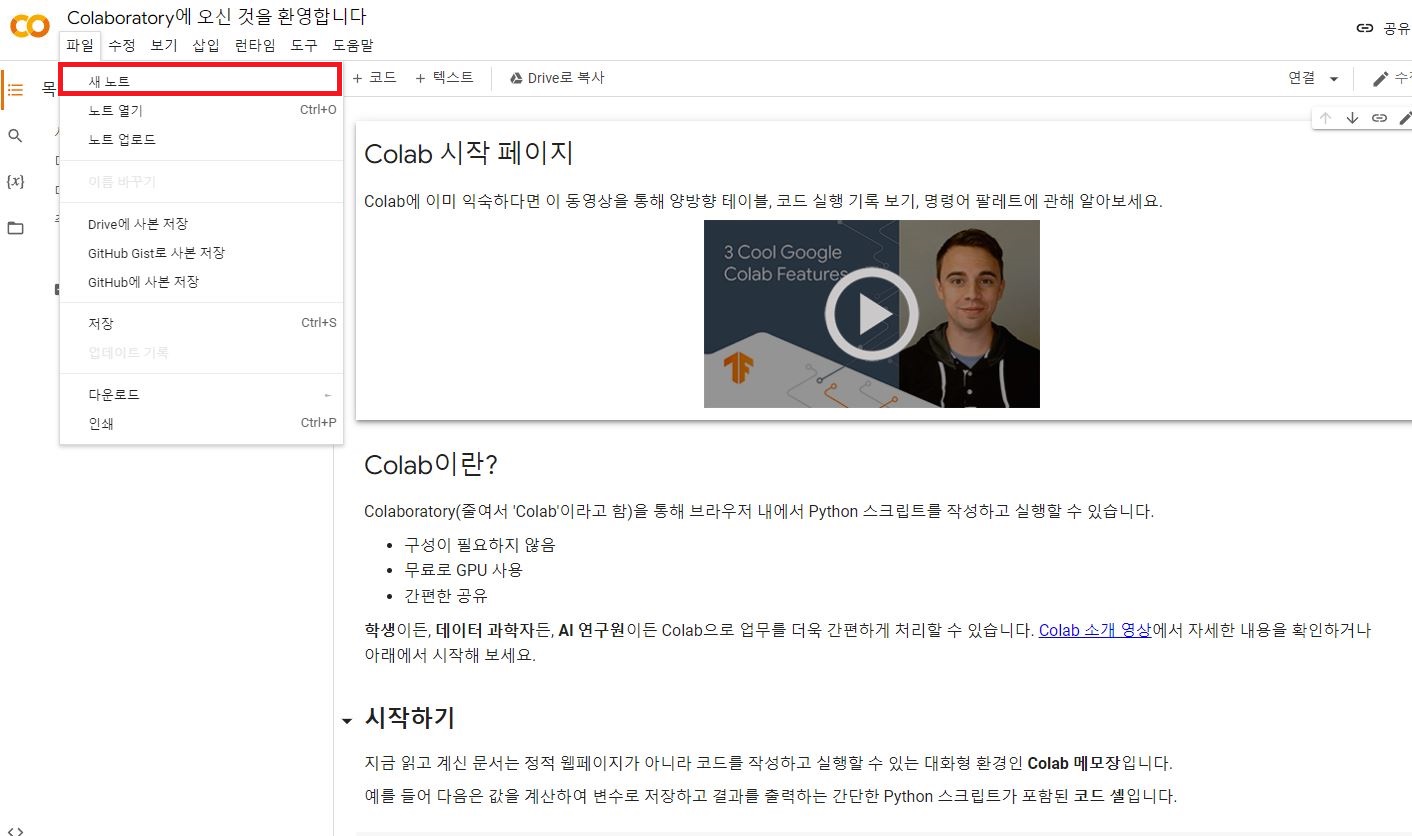Click the Colab CO logo
1412x836 pixels.
pos(30,27)
